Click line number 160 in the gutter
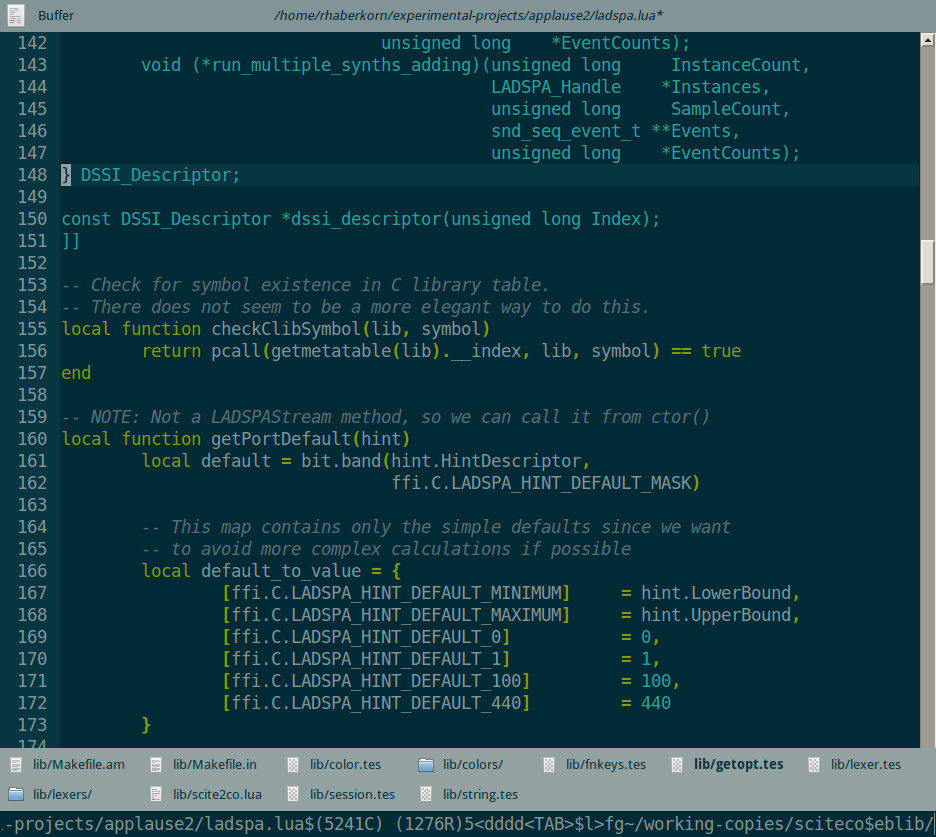This screenshot has height=837, width=936. click(32, 439)
